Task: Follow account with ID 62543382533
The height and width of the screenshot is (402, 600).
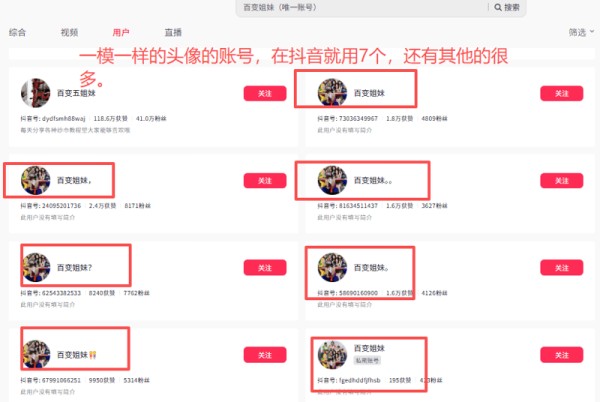Action: coord(265,268)
